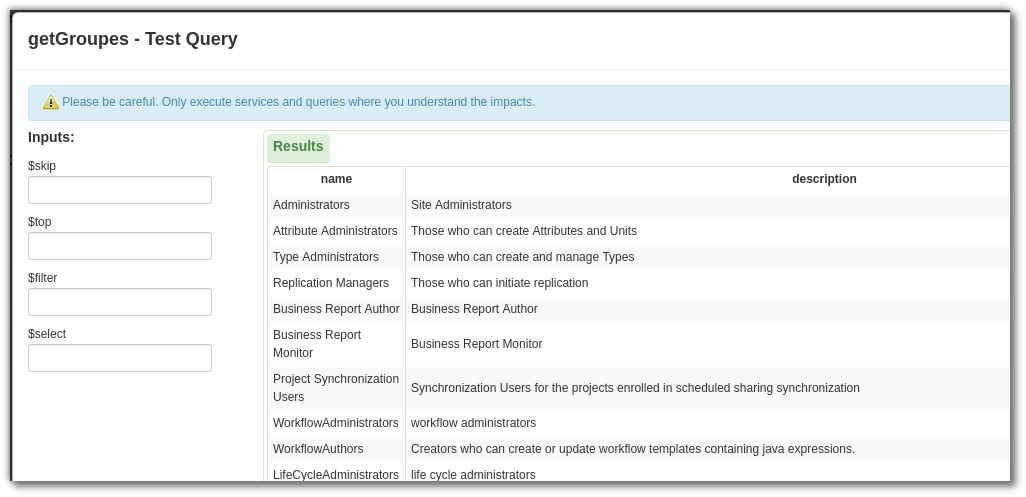Click the LifeCycleAdministrators name cell
The image size is (1026, 497).
[x=336, y=475]
